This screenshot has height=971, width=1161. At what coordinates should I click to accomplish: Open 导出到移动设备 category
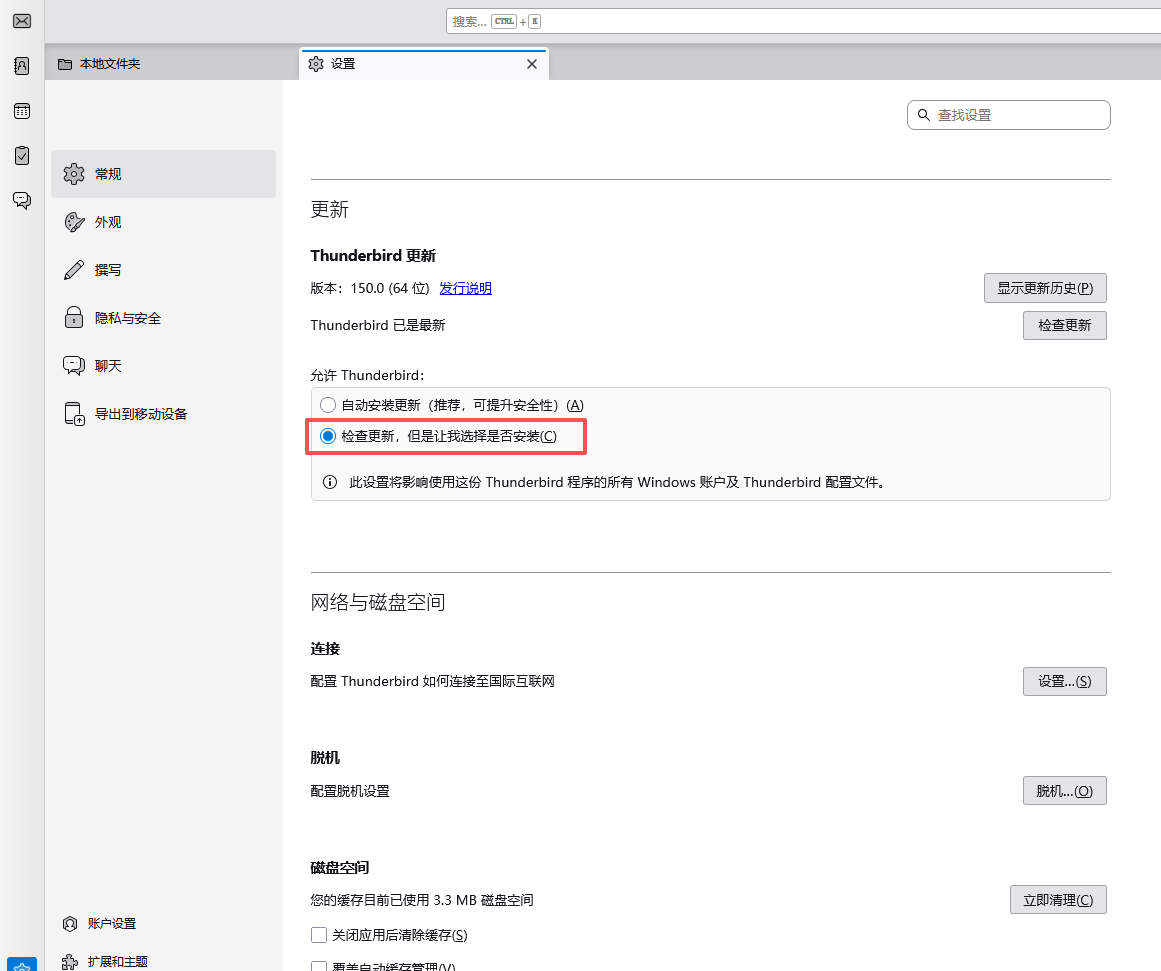tap(164, 414)
